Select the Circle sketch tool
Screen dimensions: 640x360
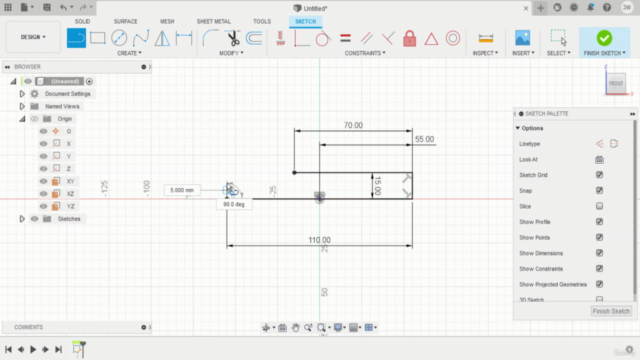tap(119, 38)
